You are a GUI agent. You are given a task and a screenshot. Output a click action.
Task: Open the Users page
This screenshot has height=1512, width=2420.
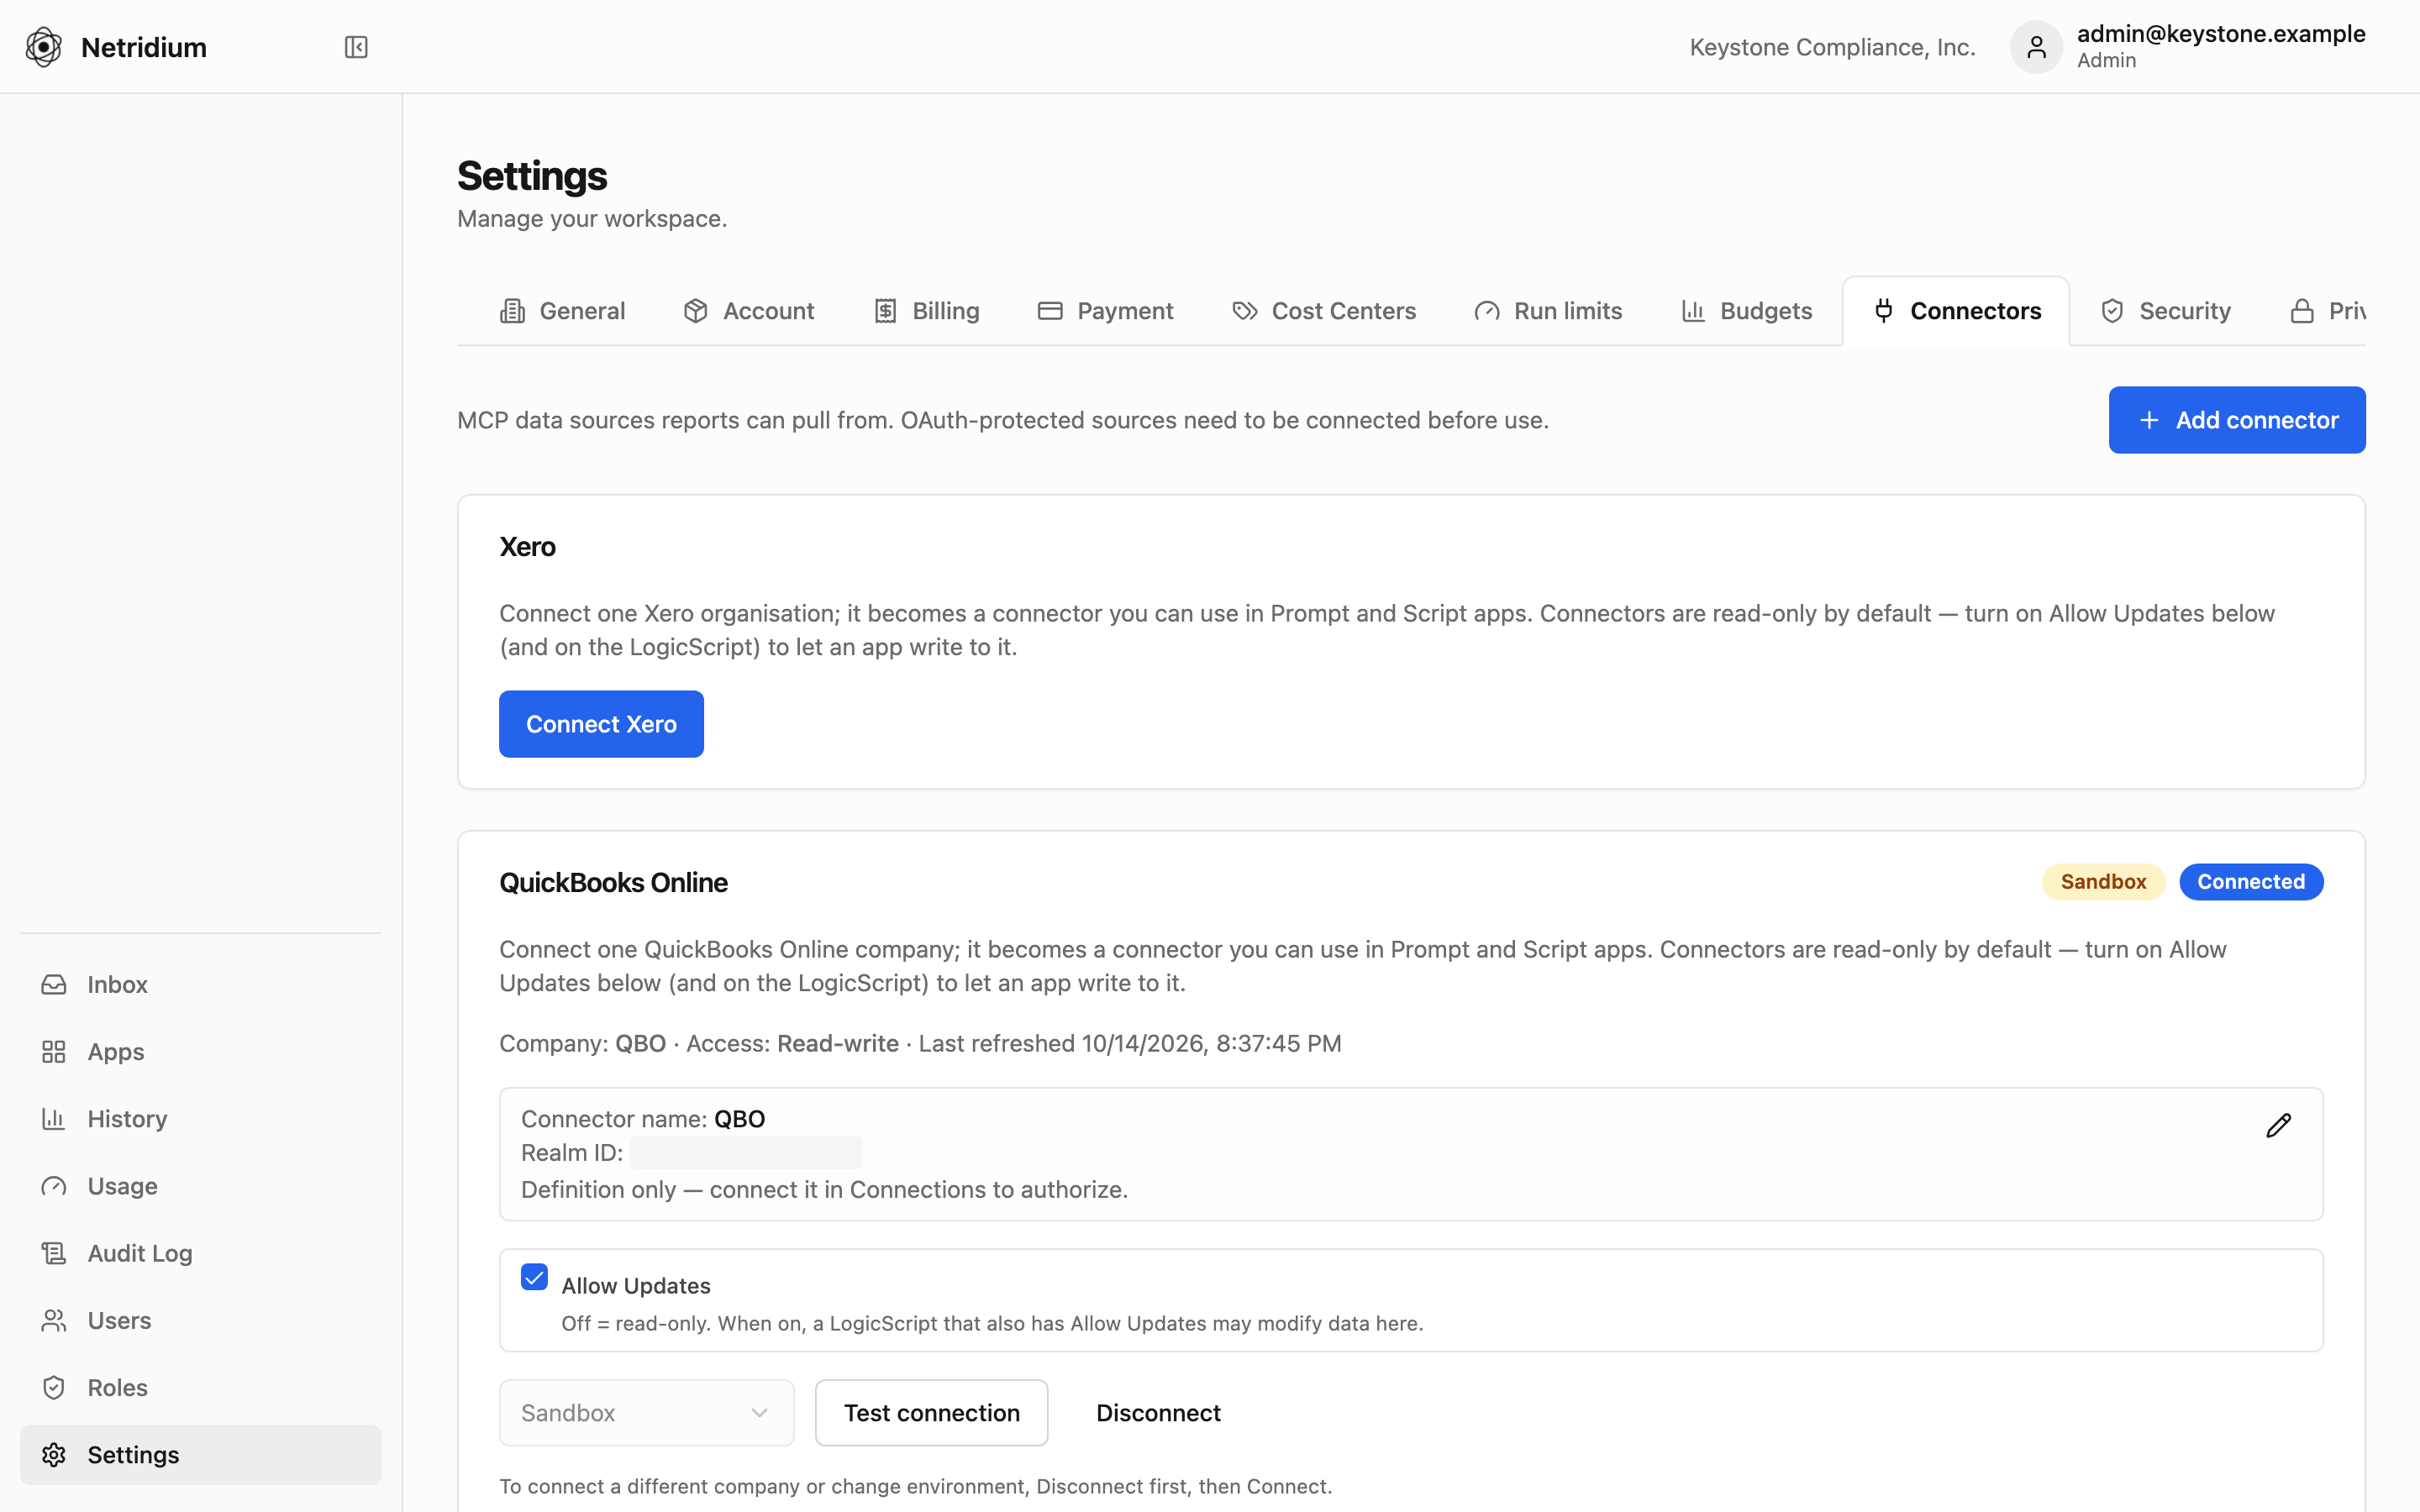click(x=200, y=1320)
